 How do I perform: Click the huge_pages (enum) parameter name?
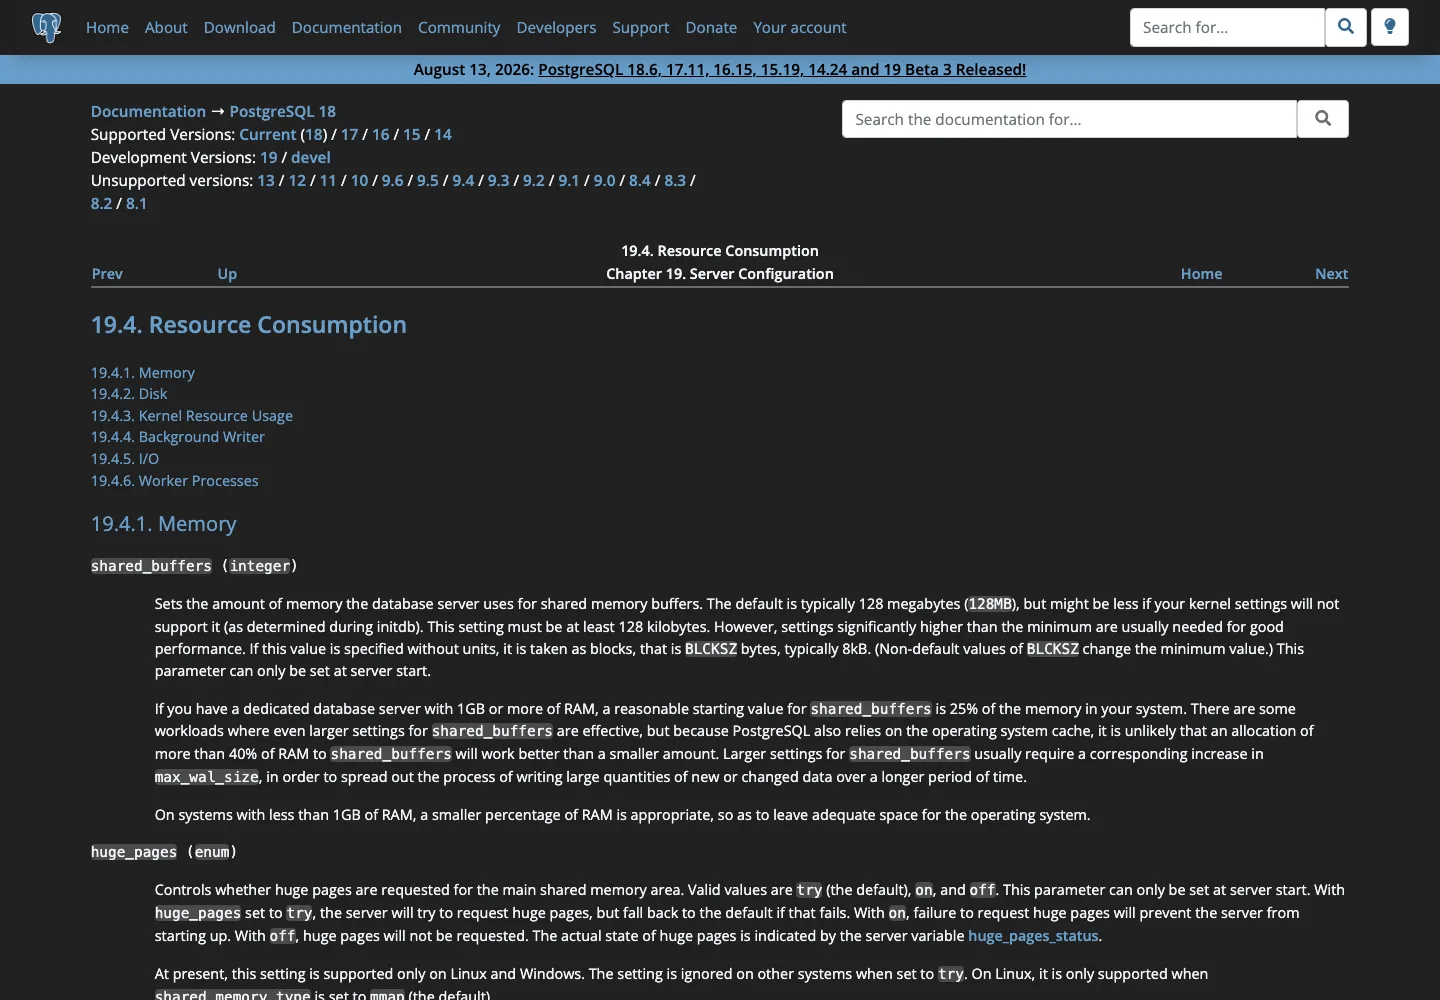(x=134, y=852)
